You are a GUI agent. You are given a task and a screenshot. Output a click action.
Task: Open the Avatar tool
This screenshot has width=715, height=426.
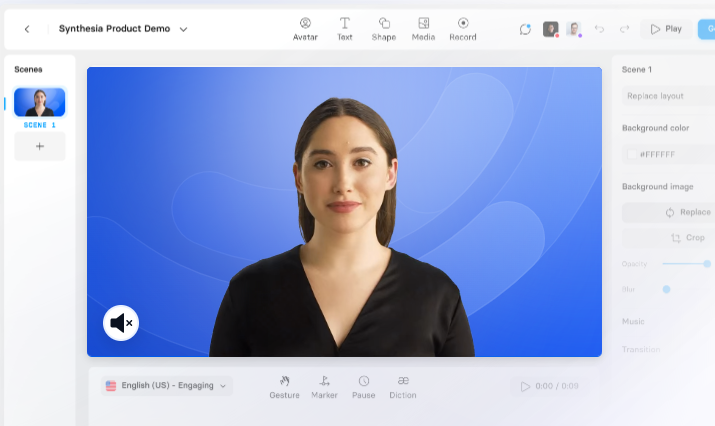[x=305, y=29]
